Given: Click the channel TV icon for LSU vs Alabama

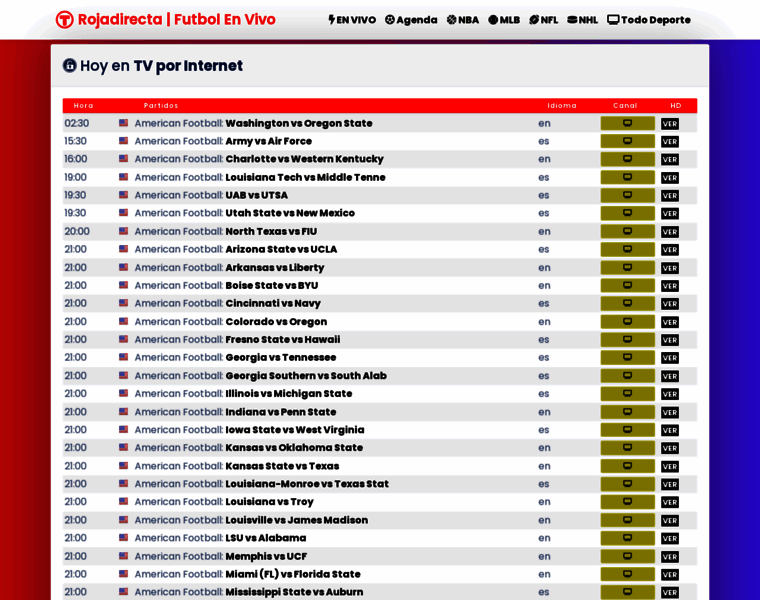Looking at the screenshot, I should click(x=627, y=538).
